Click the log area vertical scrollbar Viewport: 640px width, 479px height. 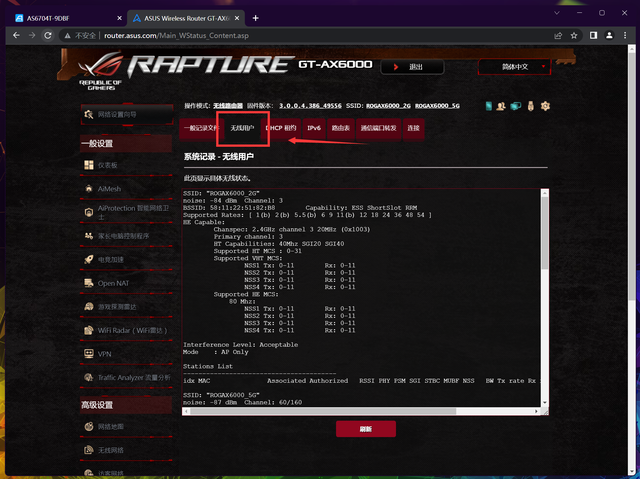pyautogui.click(x=544, y=233)
